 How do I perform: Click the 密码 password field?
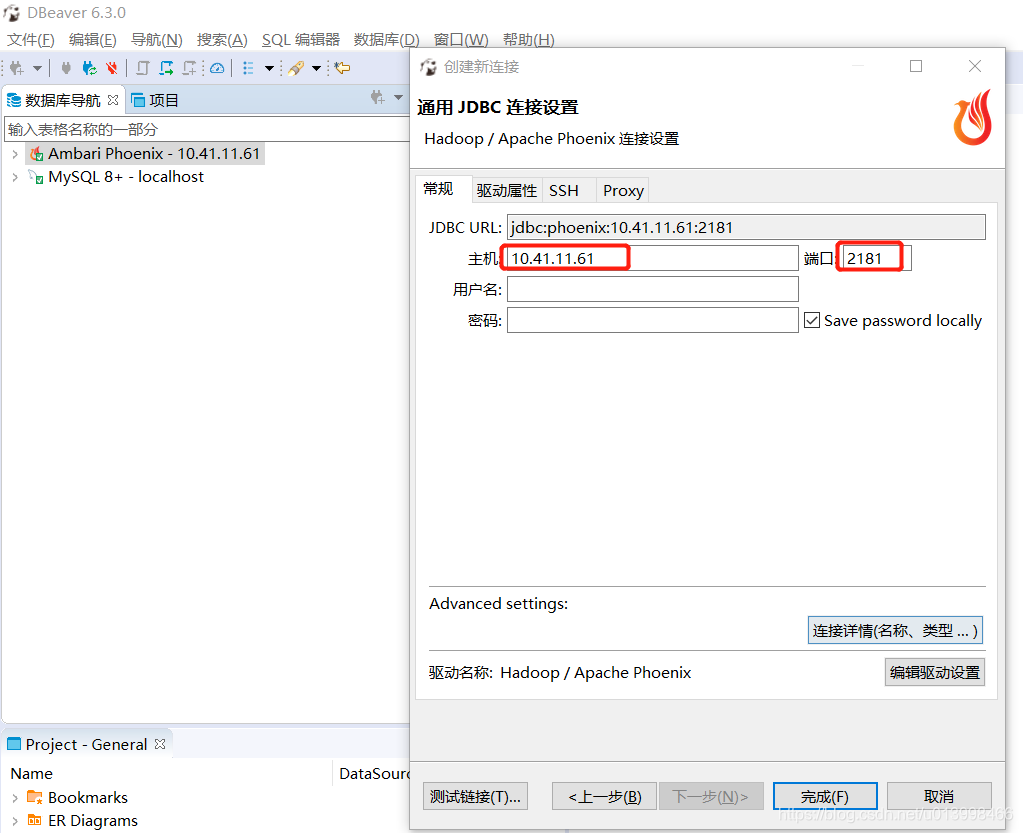[x=652, y=320]
